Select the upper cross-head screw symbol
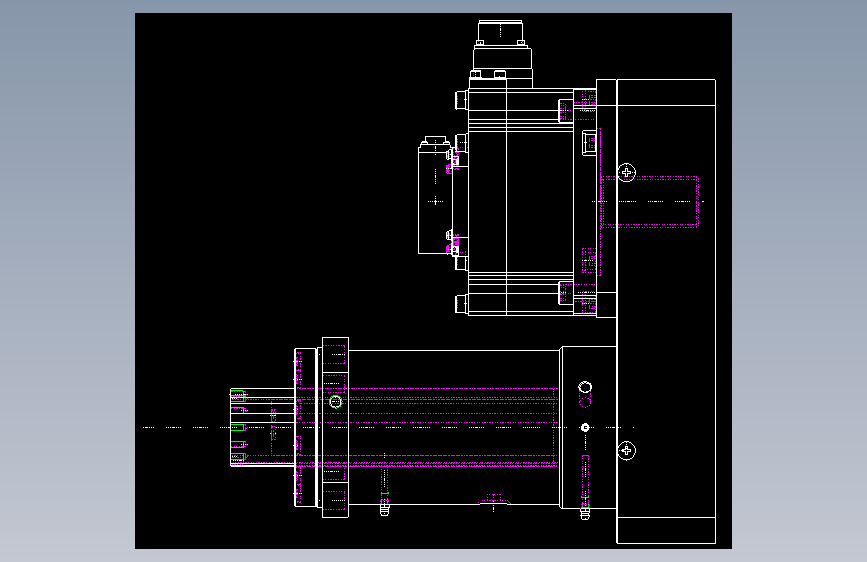The image size is (867, 562). (x=626, y=173)
